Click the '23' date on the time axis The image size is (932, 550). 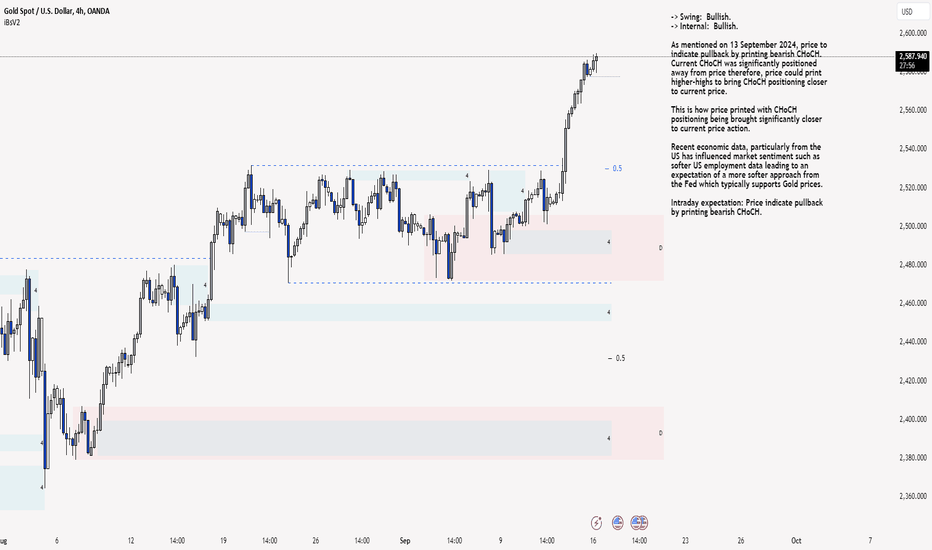click(x=685, y=540)
